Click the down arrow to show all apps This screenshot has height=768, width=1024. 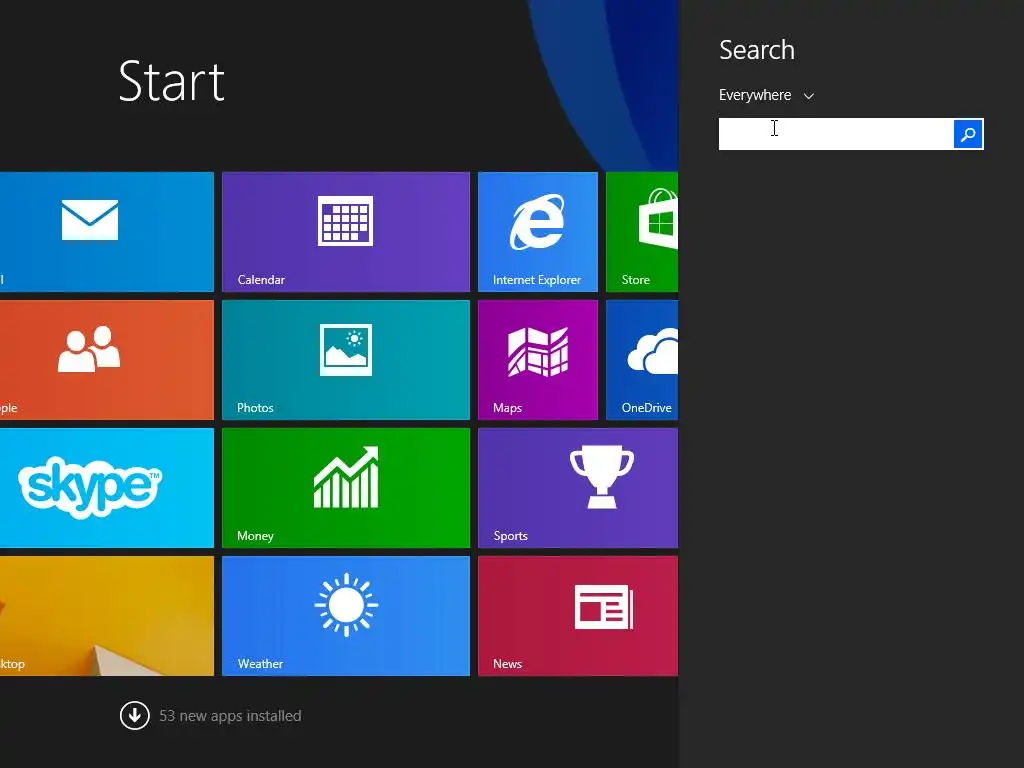click(x=135, y=715)
